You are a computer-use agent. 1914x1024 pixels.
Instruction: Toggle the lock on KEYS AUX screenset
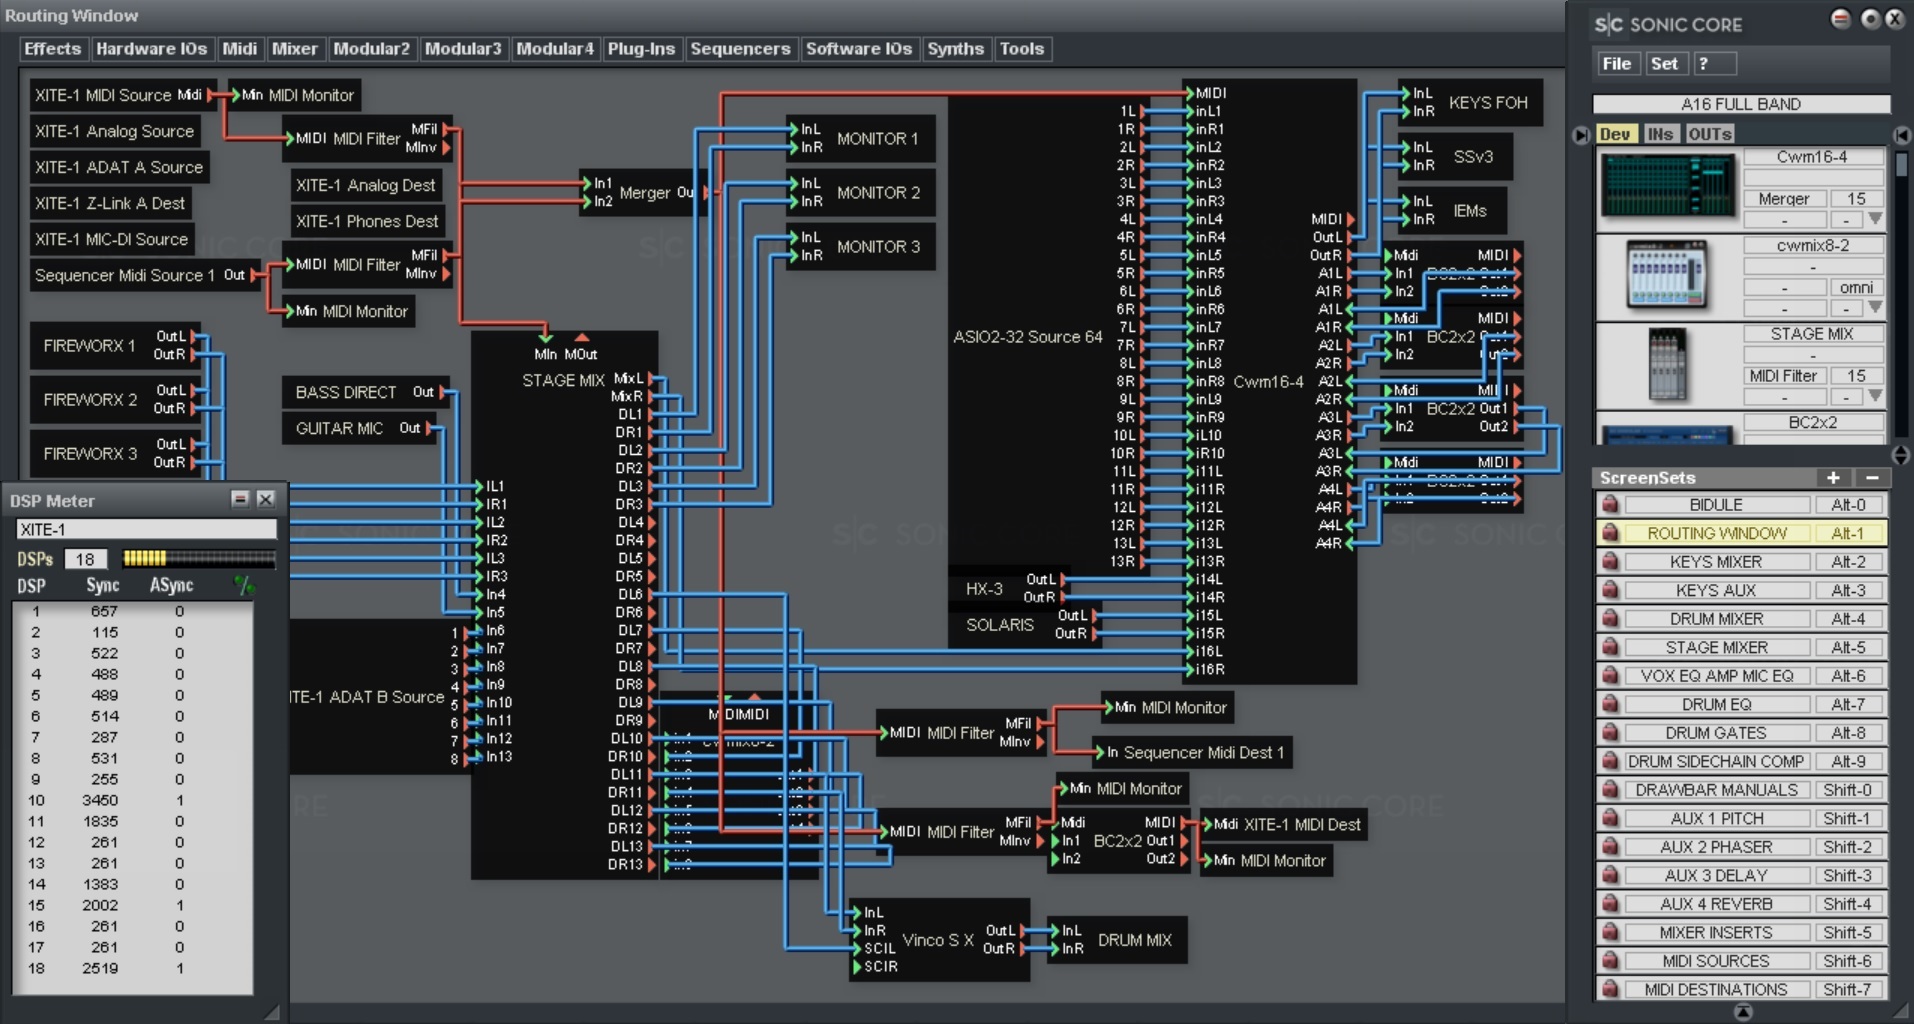pos(1609,590)
